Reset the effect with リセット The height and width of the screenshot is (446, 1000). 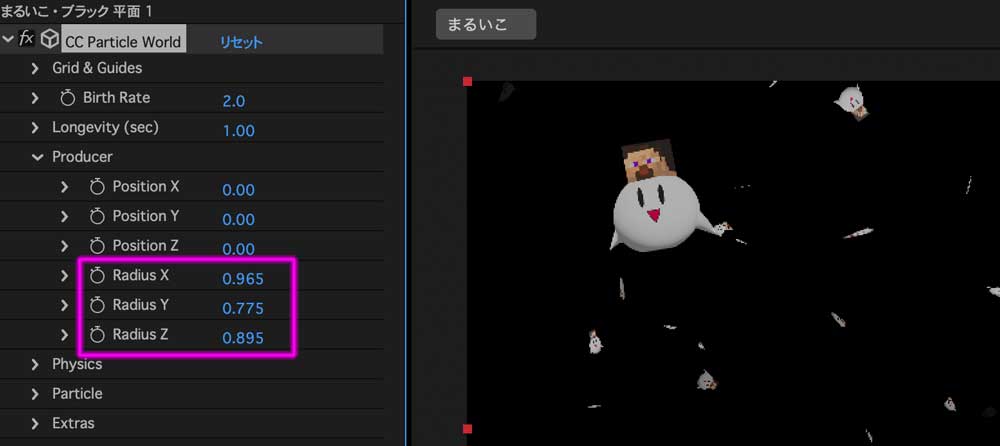(241, 43)
